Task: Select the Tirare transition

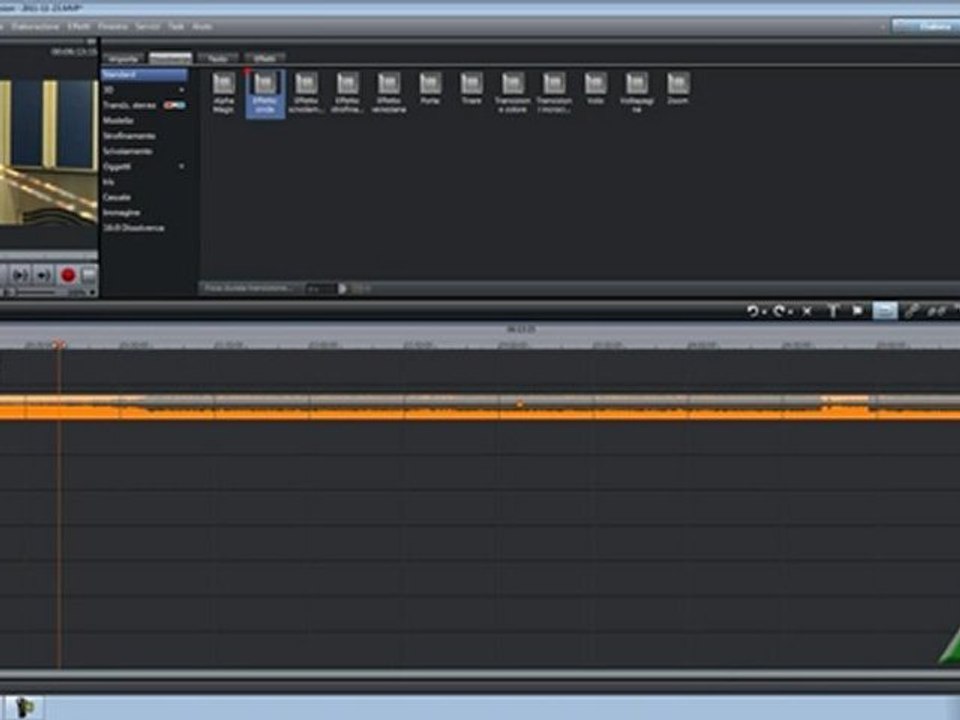Action: click(471, 89)
